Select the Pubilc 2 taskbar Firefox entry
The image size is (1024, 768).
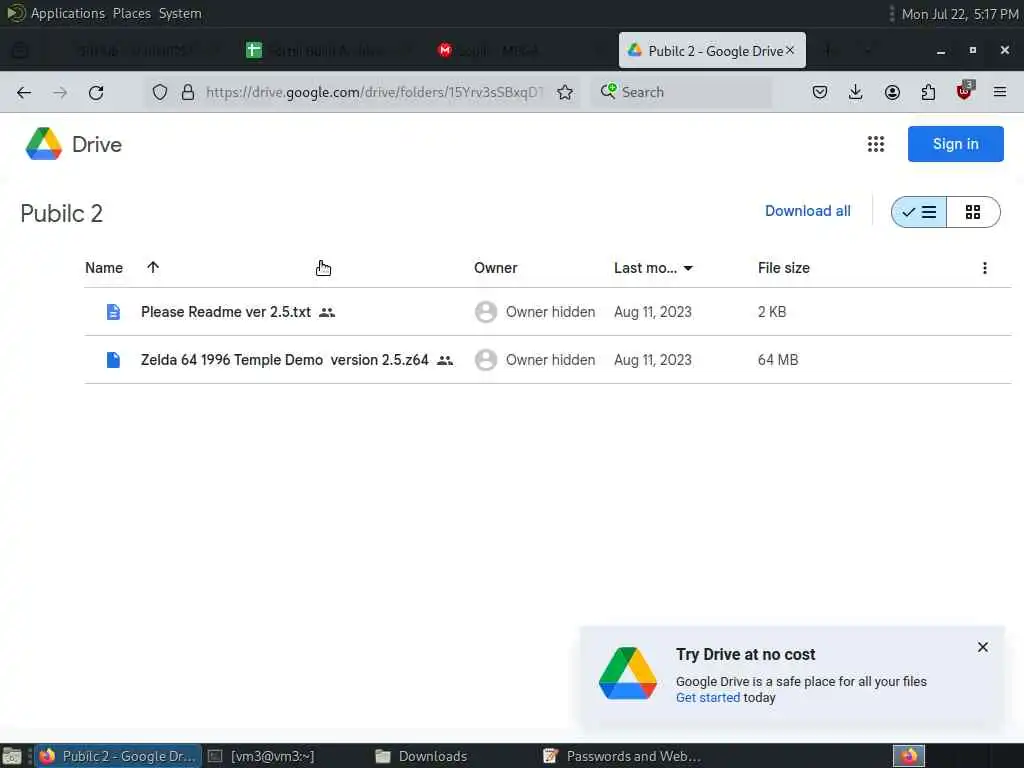118,756
